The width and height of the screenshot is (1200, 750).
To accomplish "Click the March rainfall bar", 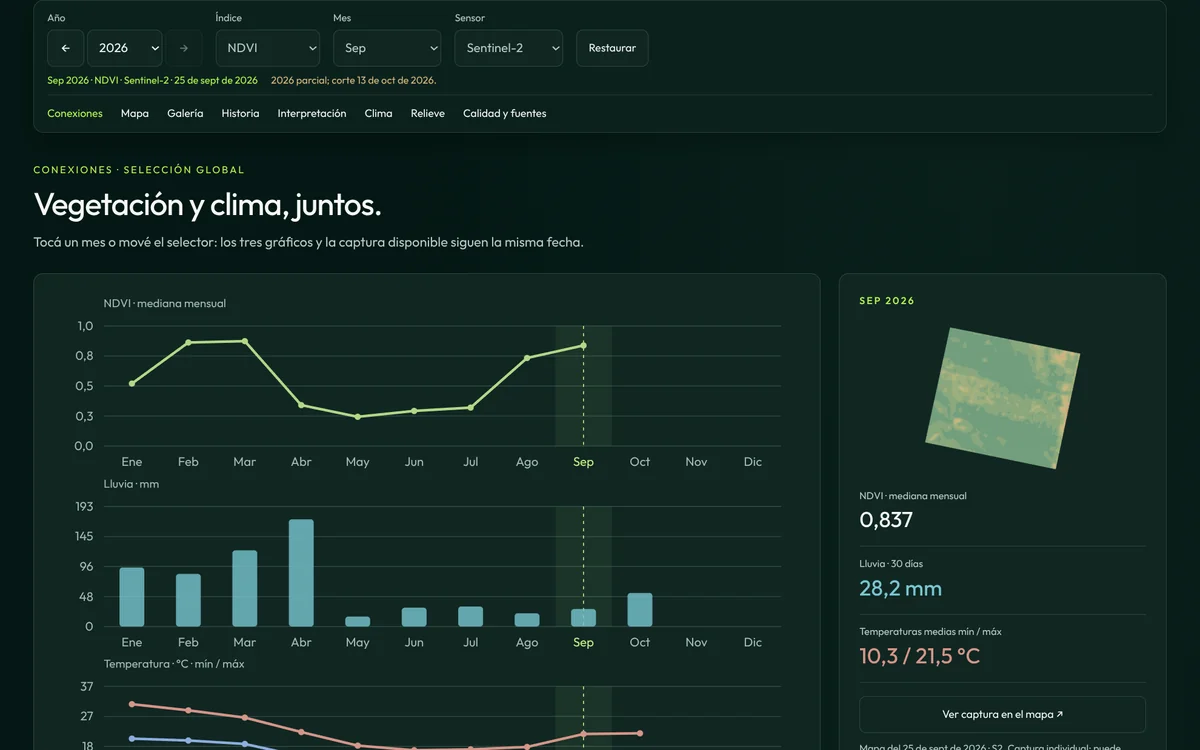I will pyautogui.click(x=245, y=589).
